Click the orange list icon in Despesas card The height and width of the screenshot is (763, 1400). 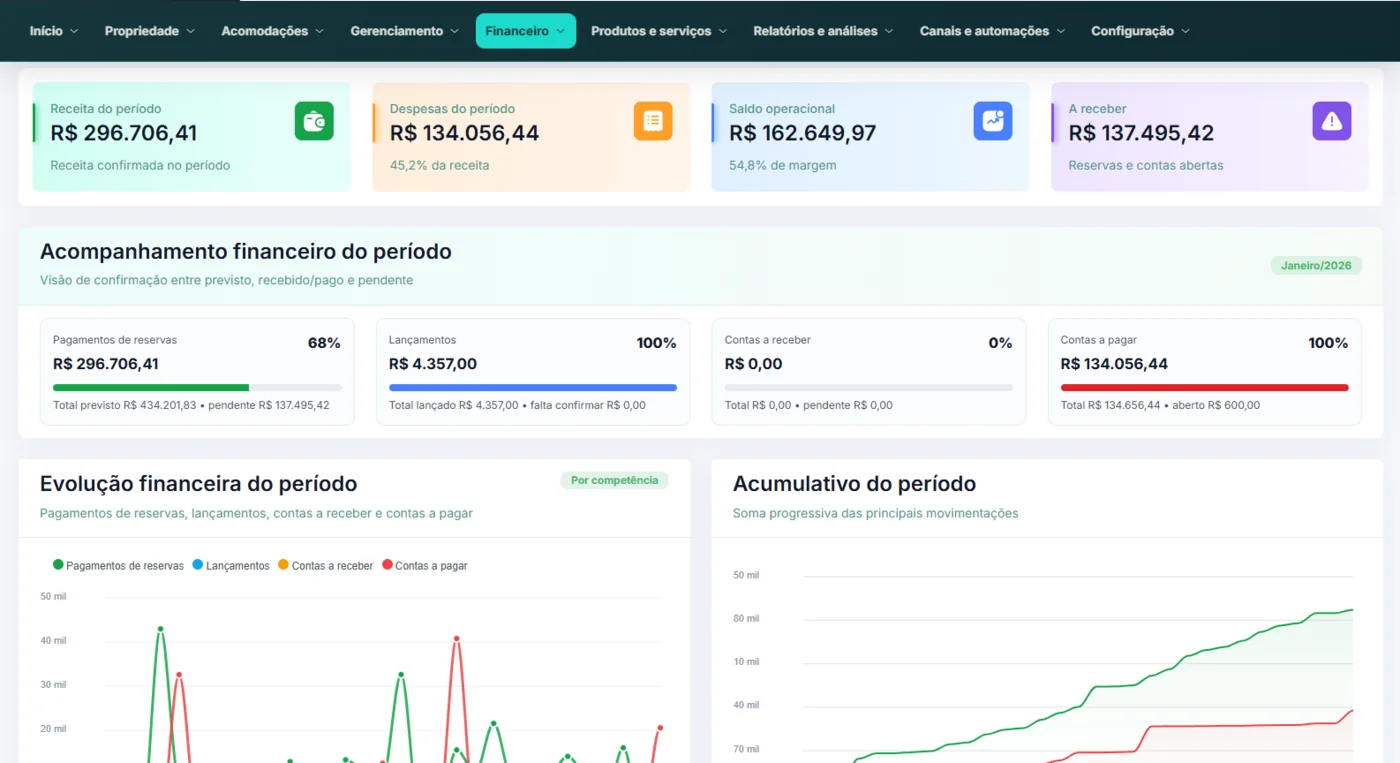(653, 121)
